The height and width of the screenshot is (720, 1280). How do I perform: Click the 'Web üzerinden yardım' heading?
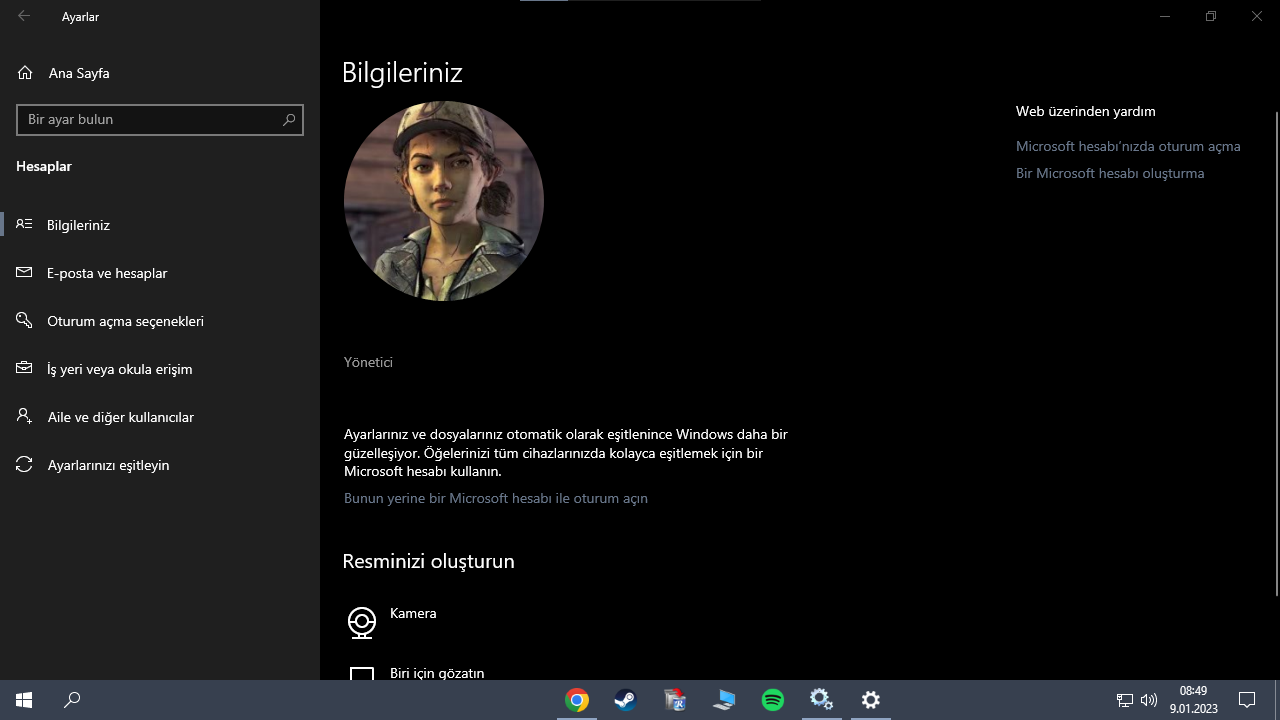coord(1086,111)
